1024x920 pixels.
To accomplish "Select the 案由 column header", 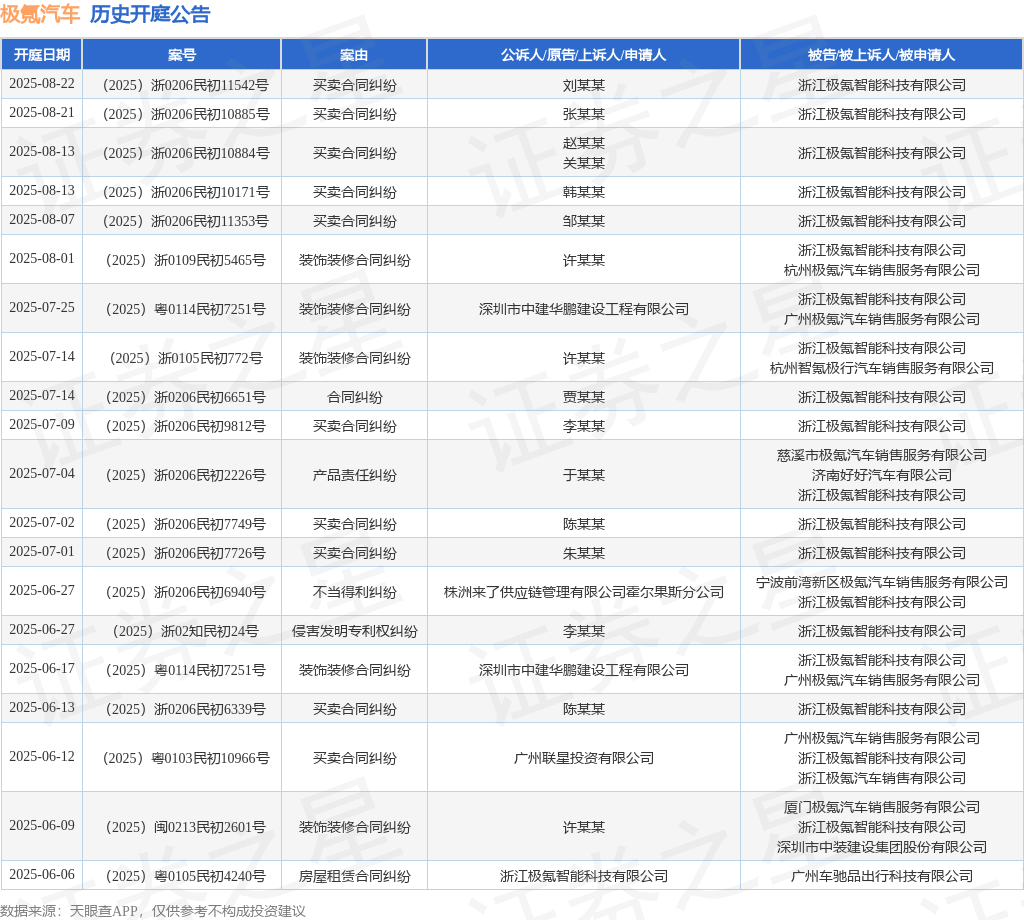I will click(354, 55).
